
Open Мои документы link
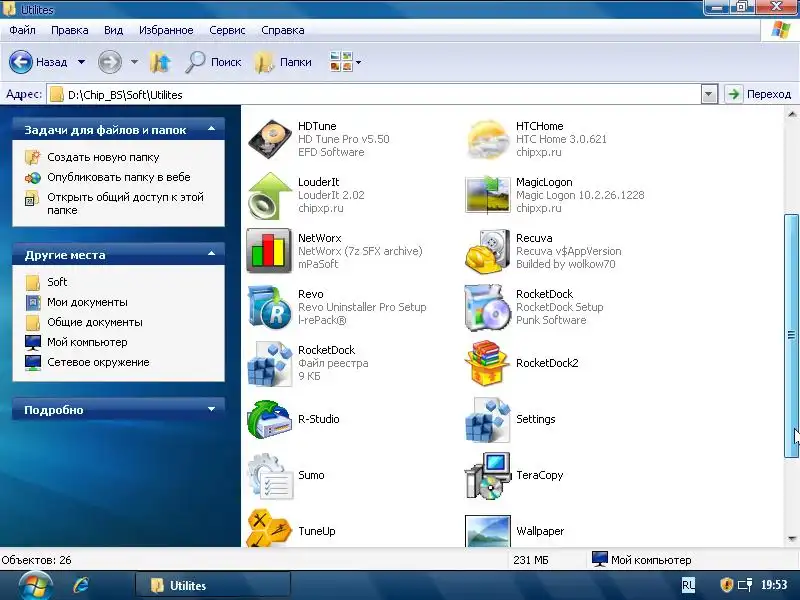tap(87, 302)
